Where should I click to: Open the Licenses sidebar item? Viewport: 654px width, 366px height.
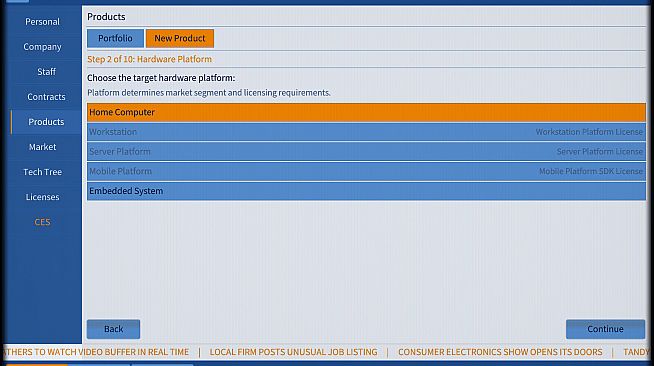click(42, 197)
